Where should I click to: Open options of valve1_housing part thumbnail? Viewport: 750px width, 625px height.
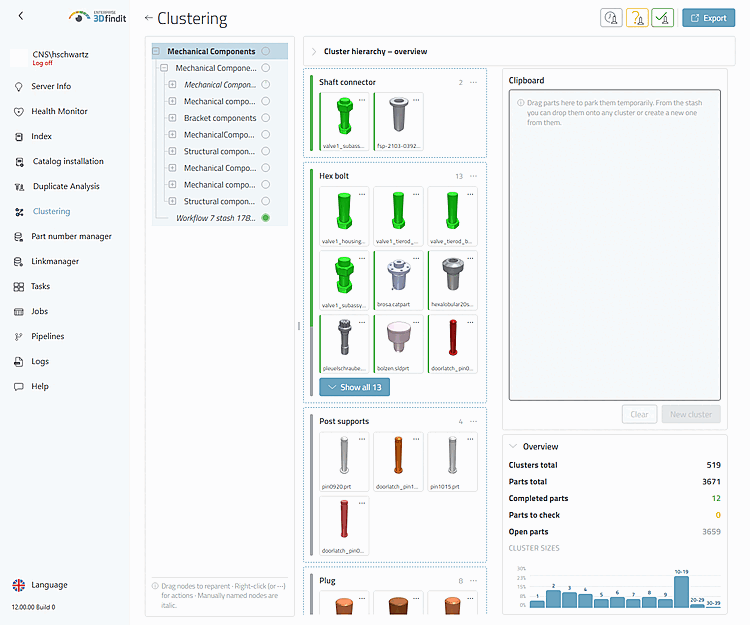click(362, 194)
